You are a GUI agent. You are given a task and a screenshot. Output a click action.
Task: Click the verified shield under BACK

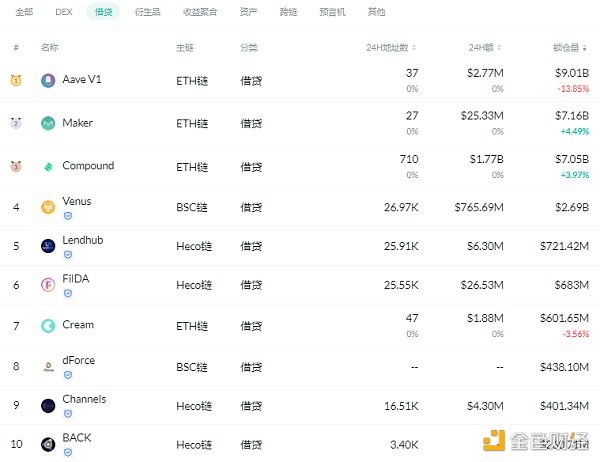click(68, 452)
